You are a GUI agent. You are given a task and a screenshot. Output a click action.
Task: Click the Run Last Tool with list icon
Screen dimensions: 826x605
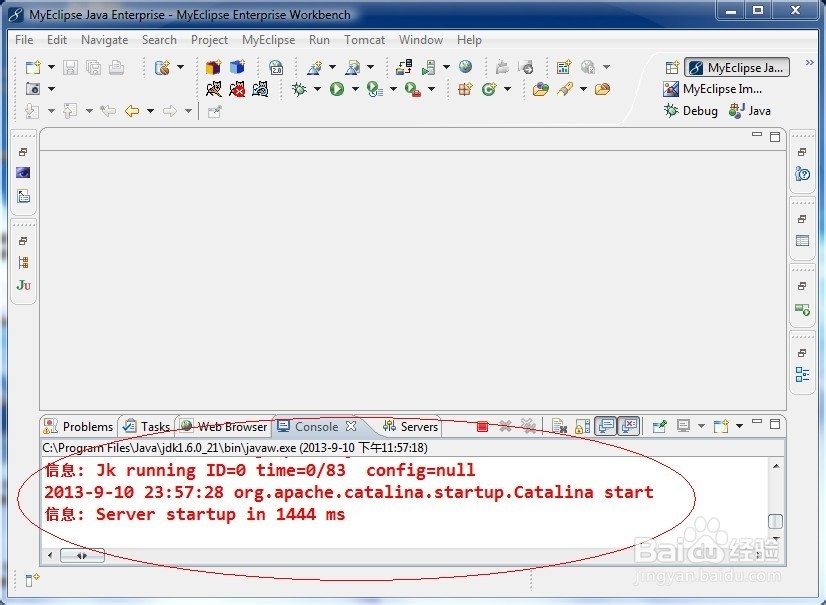pos(375,89)
